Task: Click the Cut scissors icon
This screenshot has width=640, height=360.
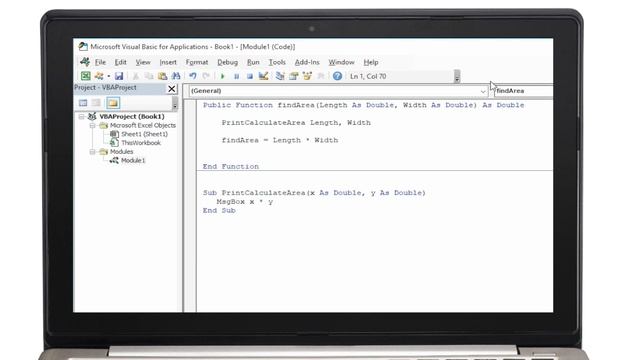Action: 136,76
